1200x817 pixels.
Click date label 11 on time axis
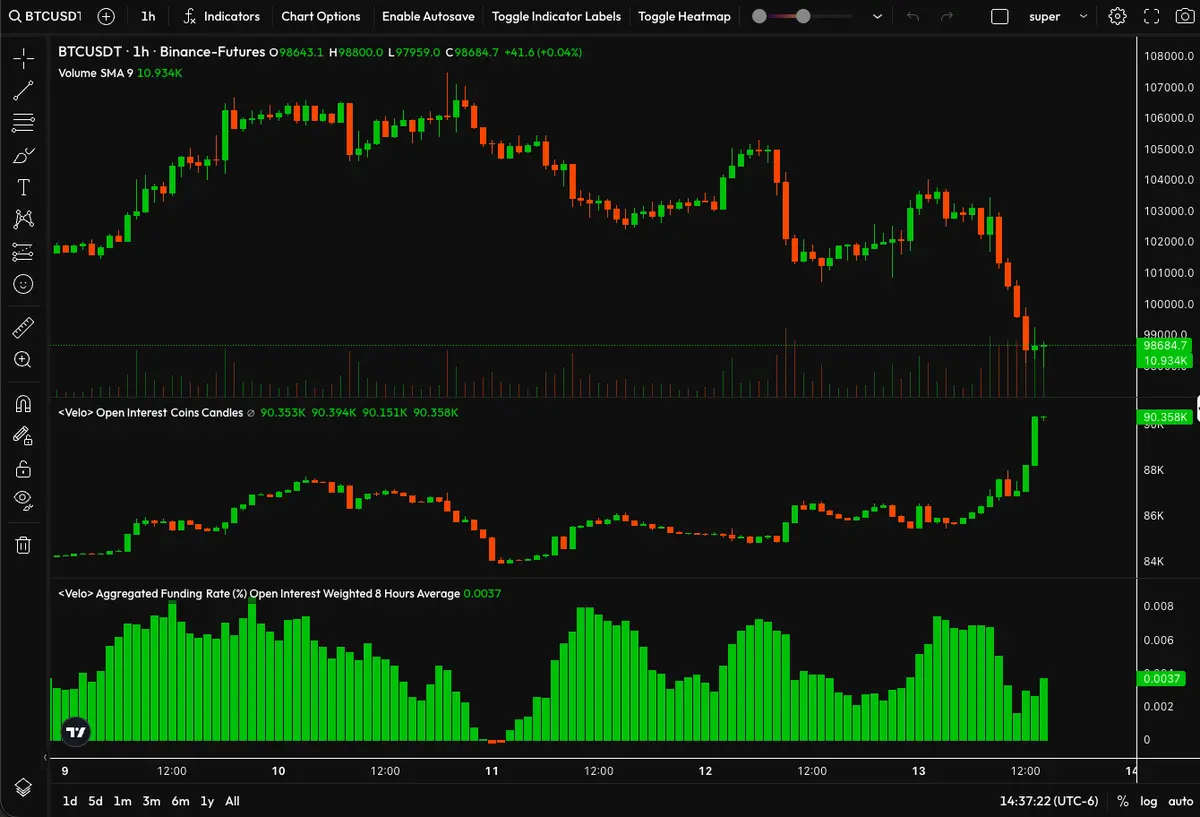(491, 771)
